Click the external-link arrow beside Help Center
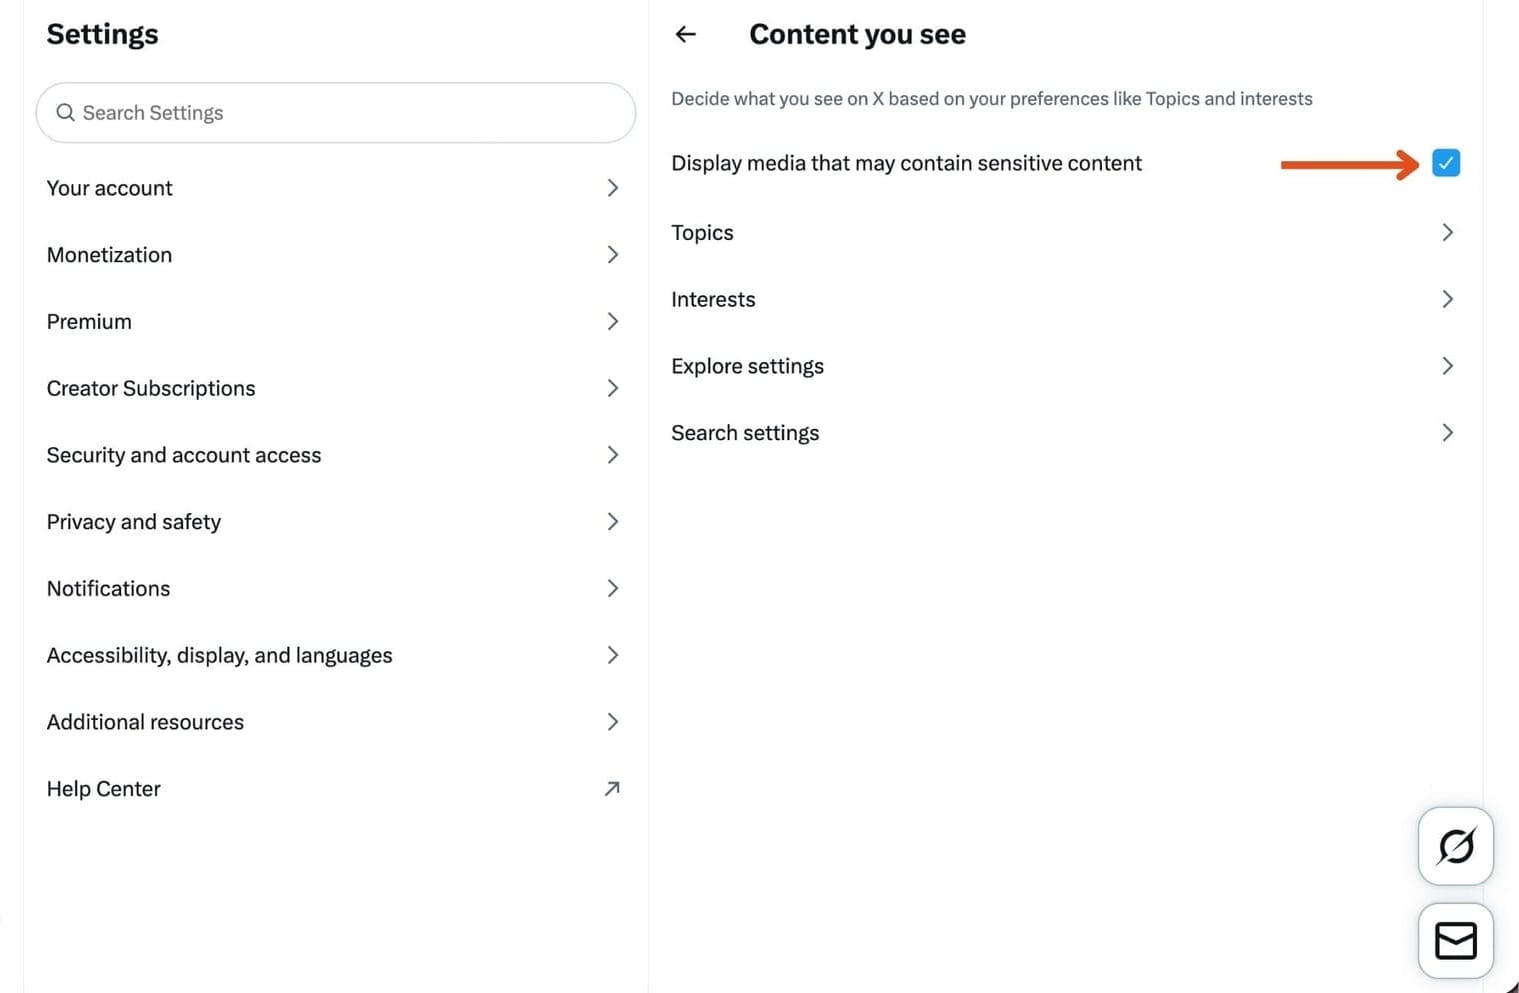 pyautogui.click(x=612, y=789)
